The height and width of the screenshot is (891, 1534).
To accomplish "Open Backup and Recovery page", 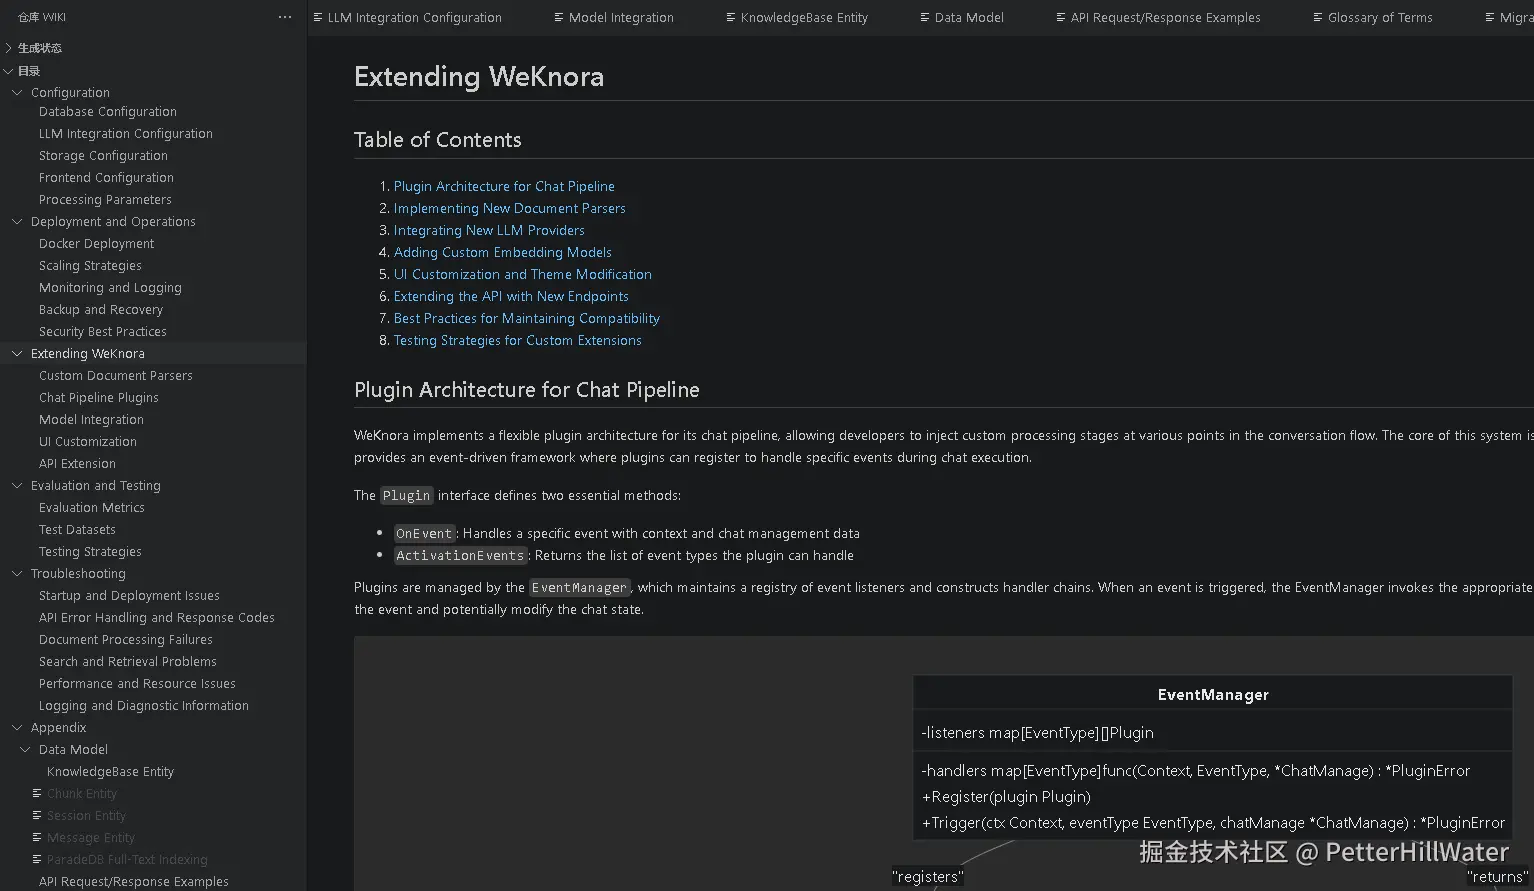I will tap(101, 310).
